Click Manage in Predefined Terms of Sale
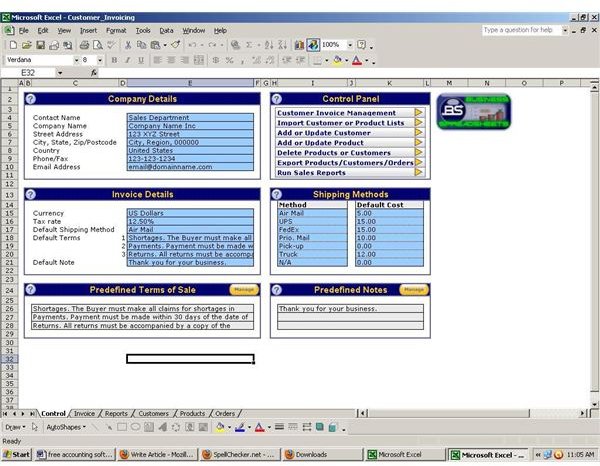 point(244,290)
